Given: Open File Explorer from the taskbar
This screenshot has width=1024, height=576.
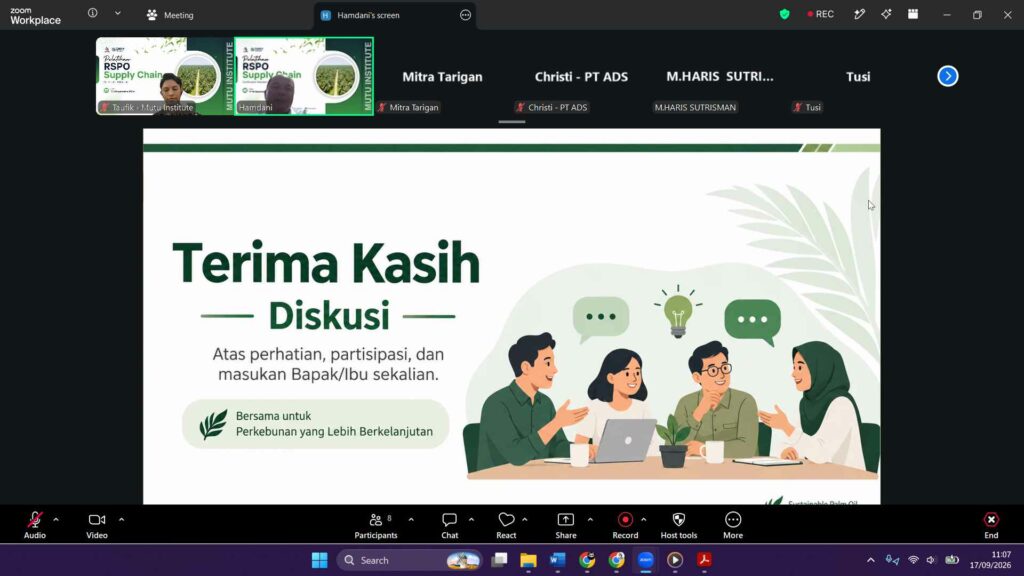Looking at the screenshot, I should click(528, 560).
